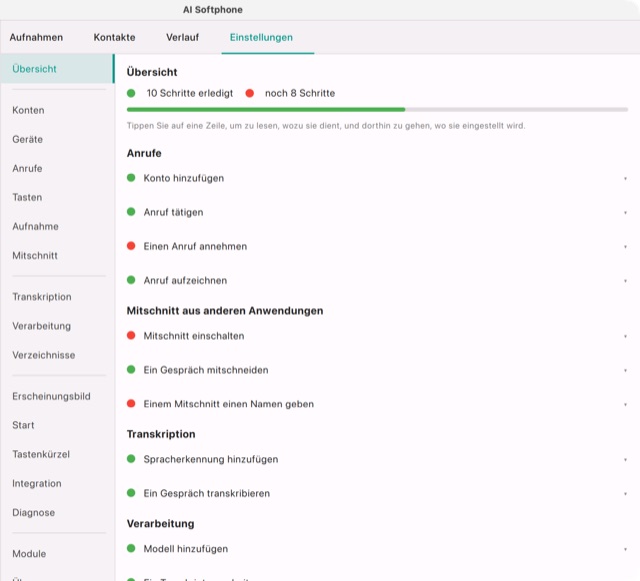Expand Ein Gespräch transkribieren row arrow

coord(625,494)
